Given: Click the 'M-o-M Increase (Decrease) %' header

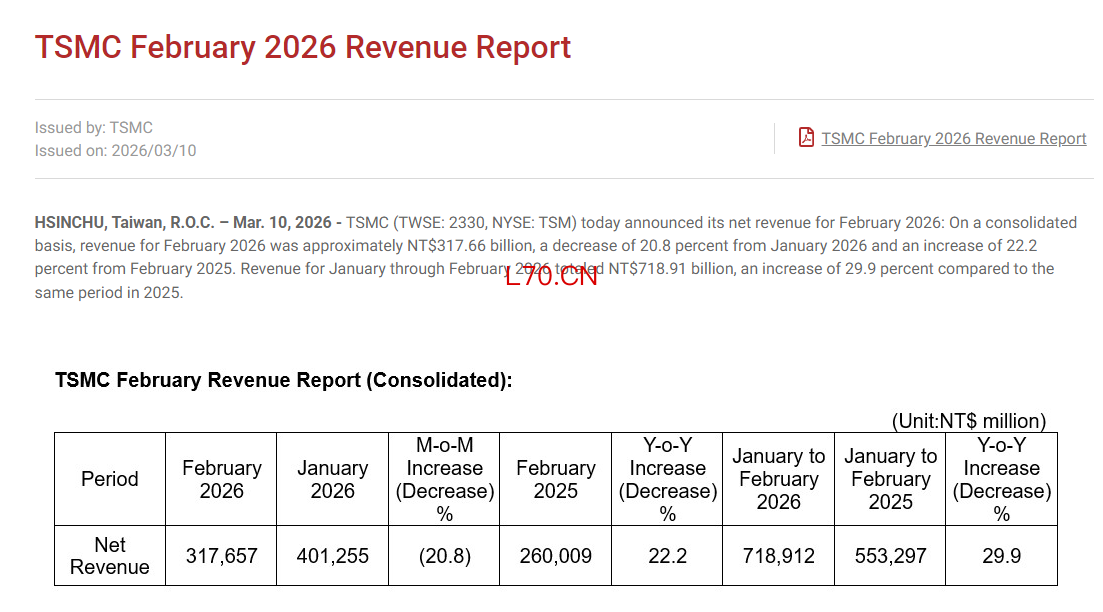Looking at the screenshot, I should click(x=444, y=479).
